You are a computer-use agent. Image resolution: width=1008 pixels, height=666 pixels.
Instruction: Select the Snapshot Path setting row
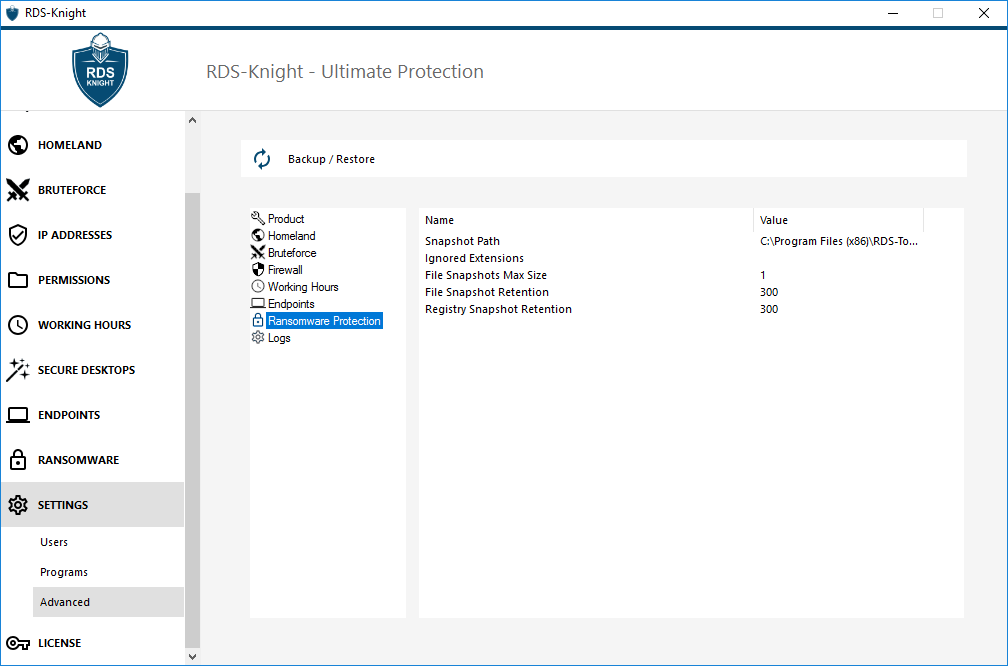[671, 241]
